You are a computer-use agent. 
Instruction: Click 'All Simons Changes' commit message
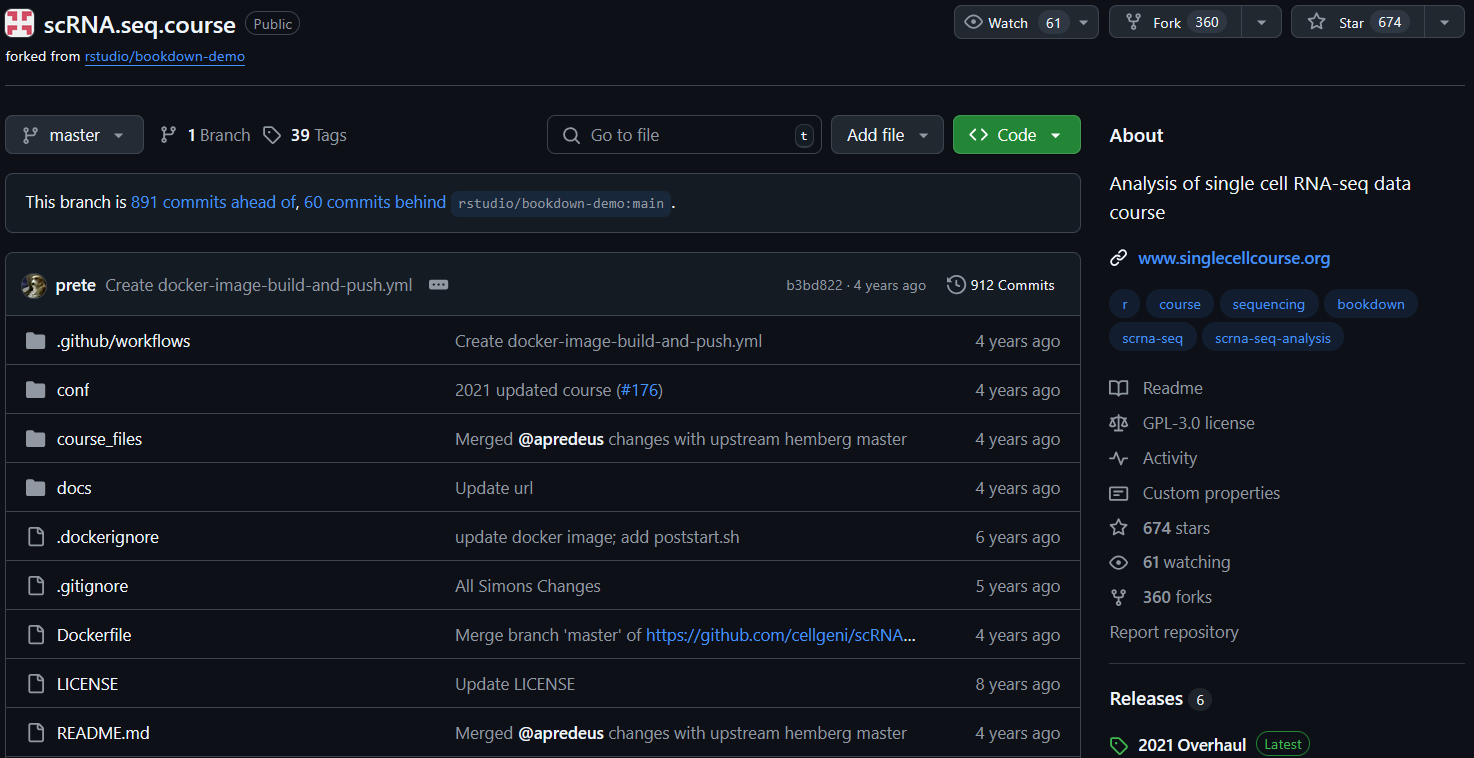point(528,586)
